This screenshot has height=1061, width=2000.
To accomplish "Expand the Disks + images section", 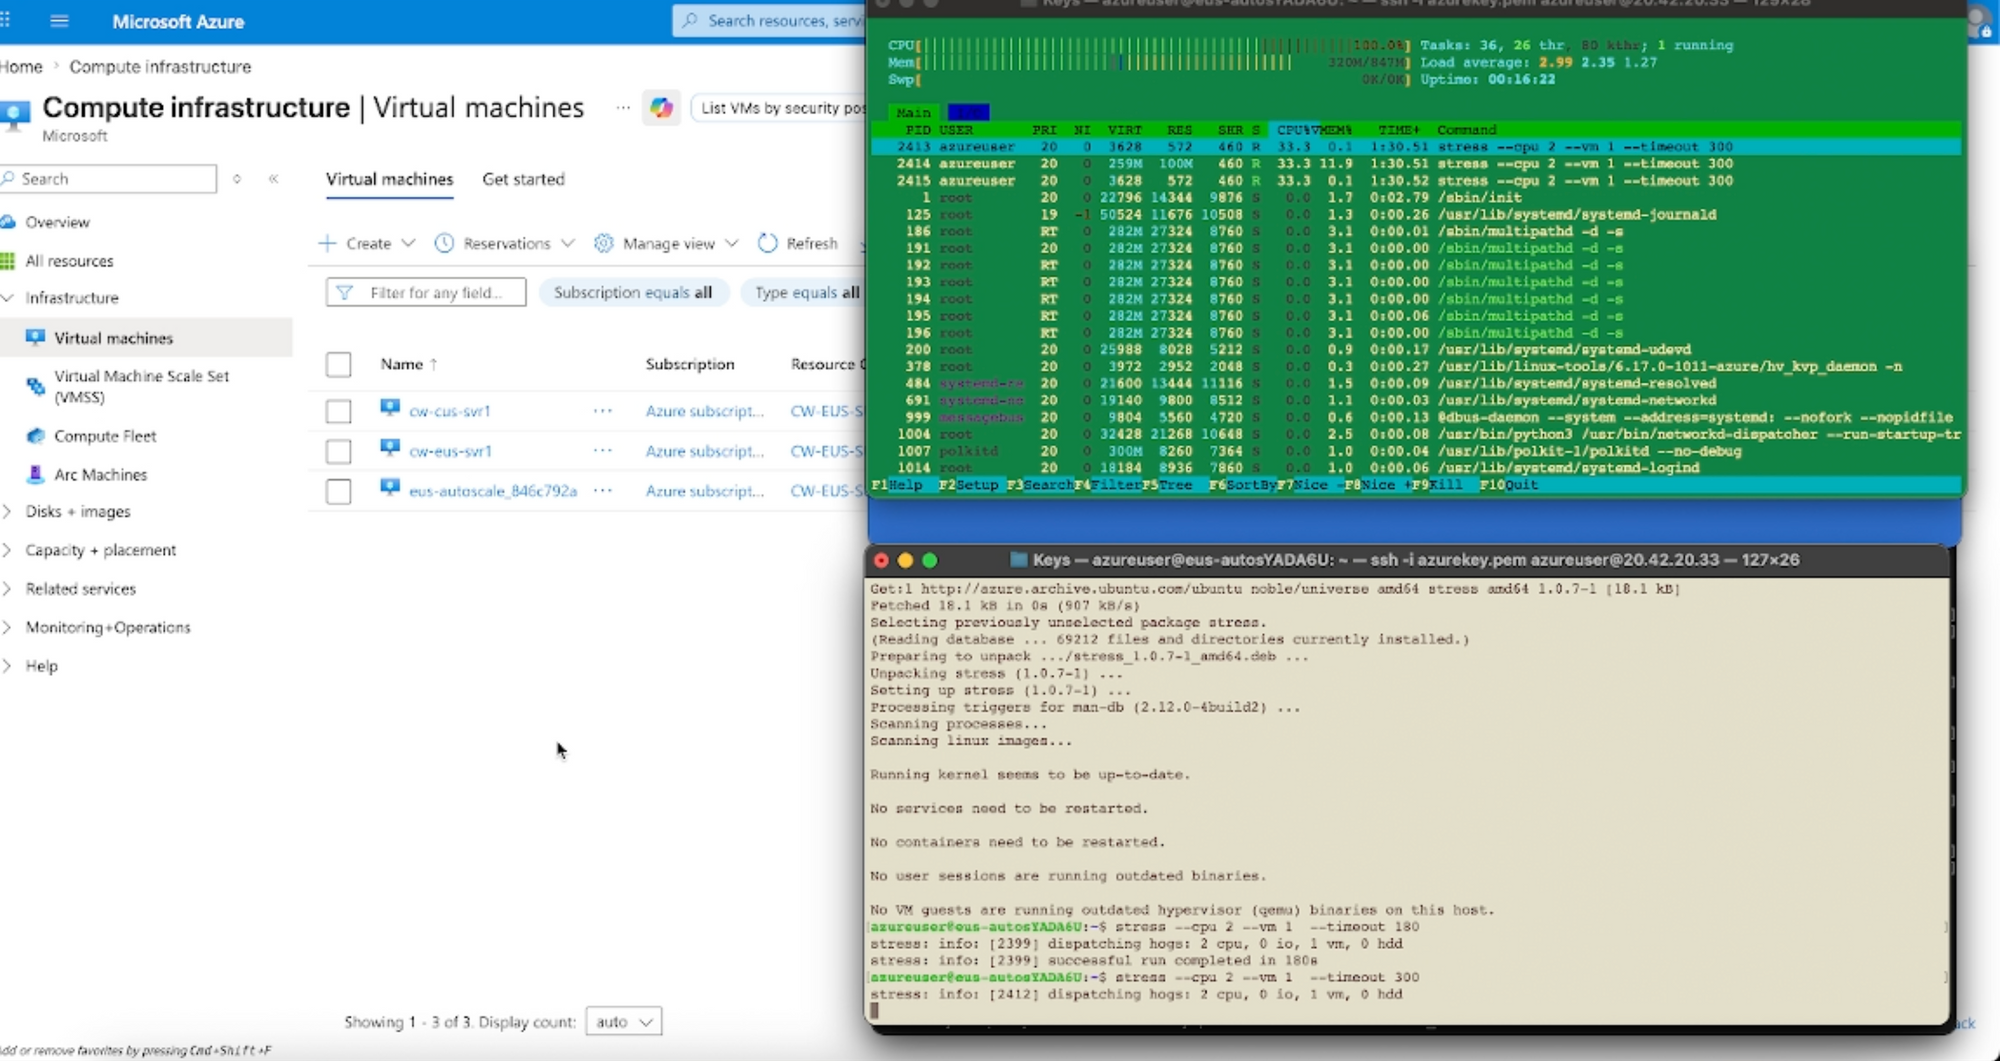I will tap(77, 511).
